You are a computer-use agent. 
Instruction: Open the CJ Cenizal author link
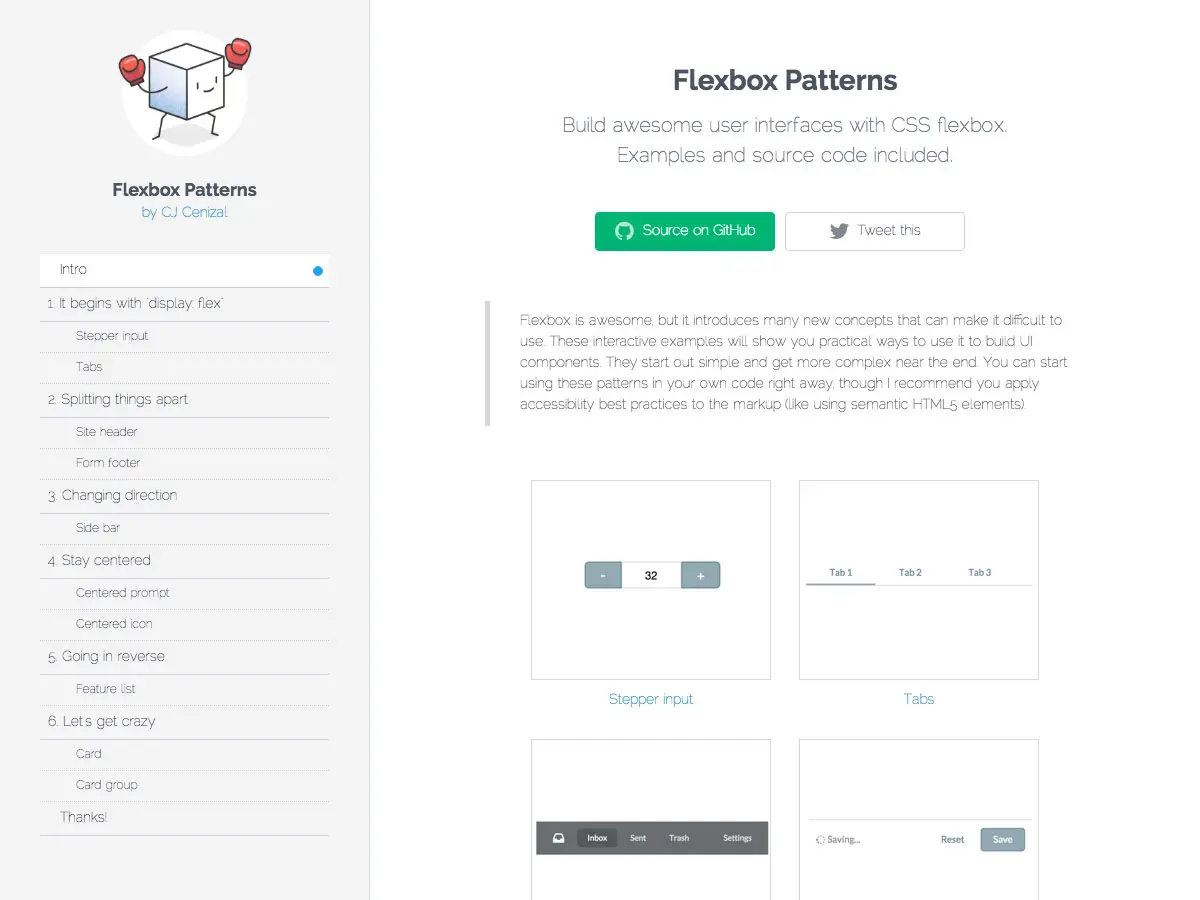pos(185,212)
